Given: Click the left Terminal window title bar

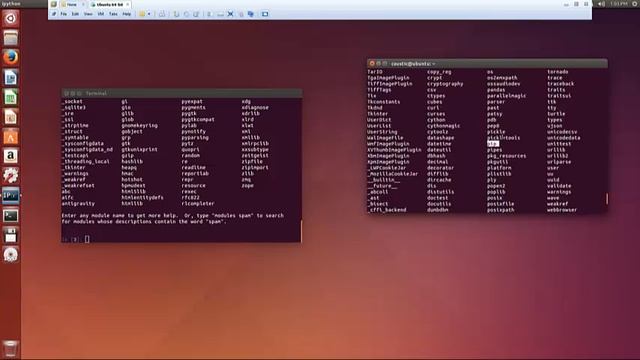Looking at the screenshot, I should [x=182, y=93].
